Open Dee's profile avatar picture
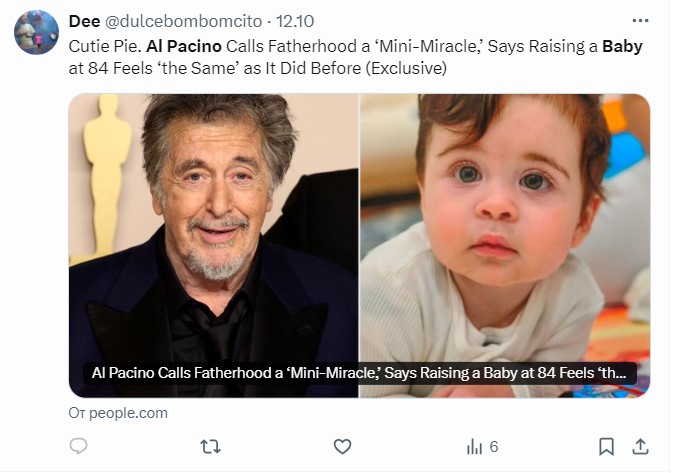The image size is (690, 473). (x=36, y=32)
